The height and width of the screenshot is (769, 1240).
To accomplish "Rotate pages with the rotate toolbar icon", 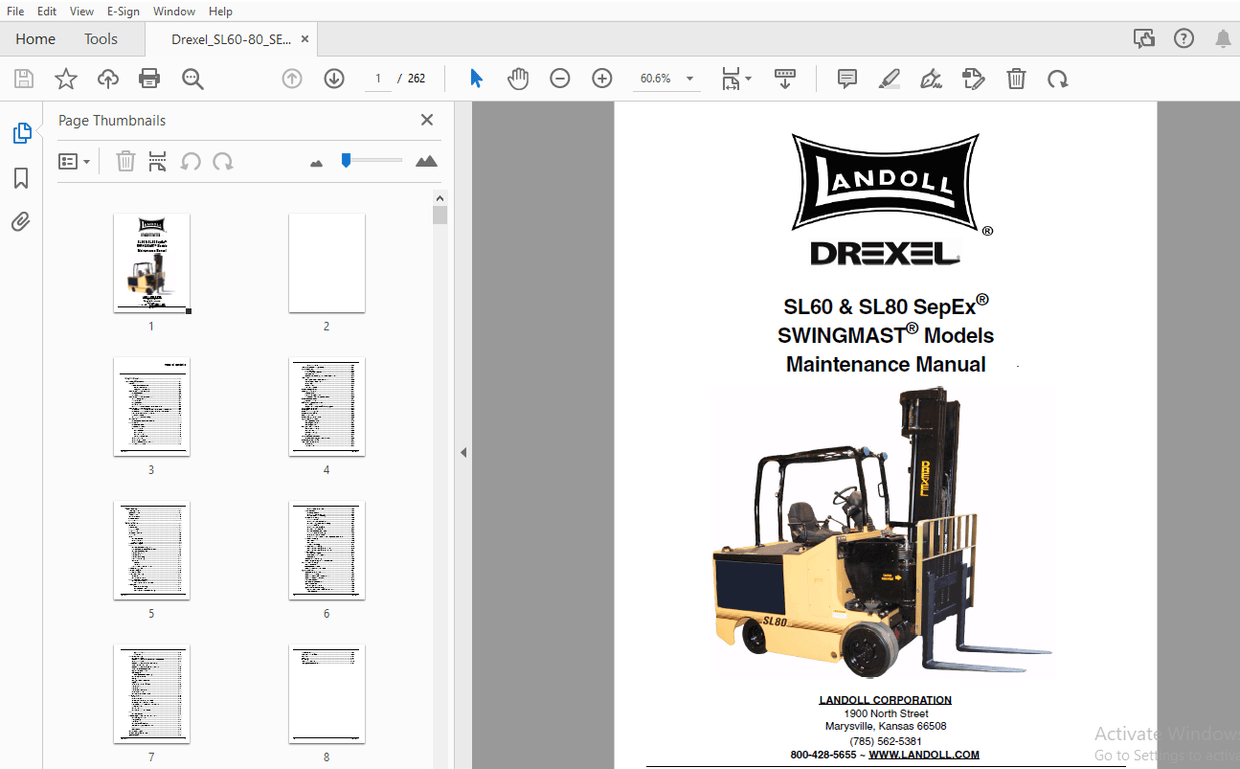I will (1059, 78).
